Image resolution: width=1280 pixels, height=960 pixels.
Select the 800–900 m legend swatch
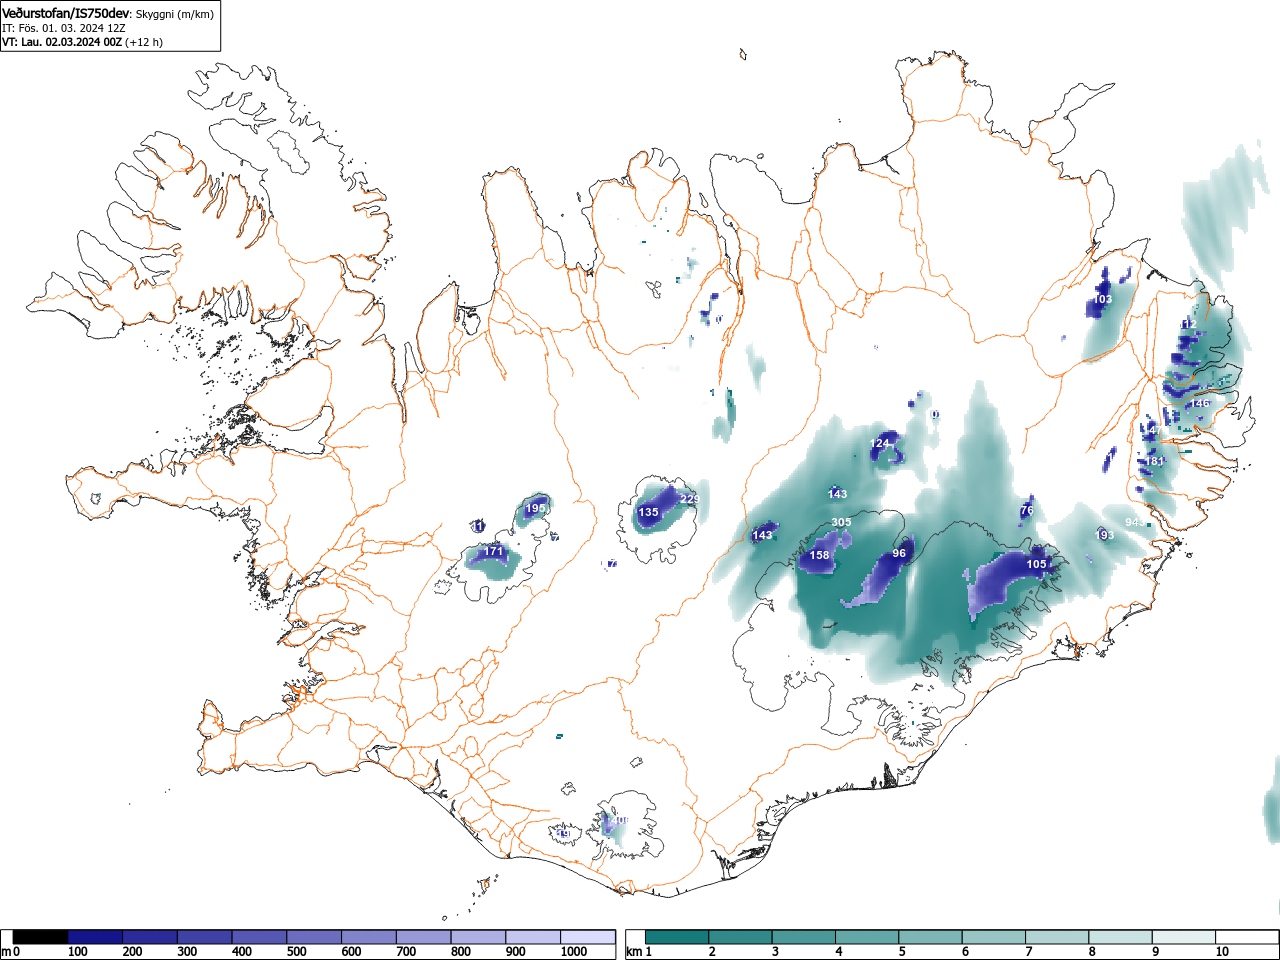[x=478, y=937]
